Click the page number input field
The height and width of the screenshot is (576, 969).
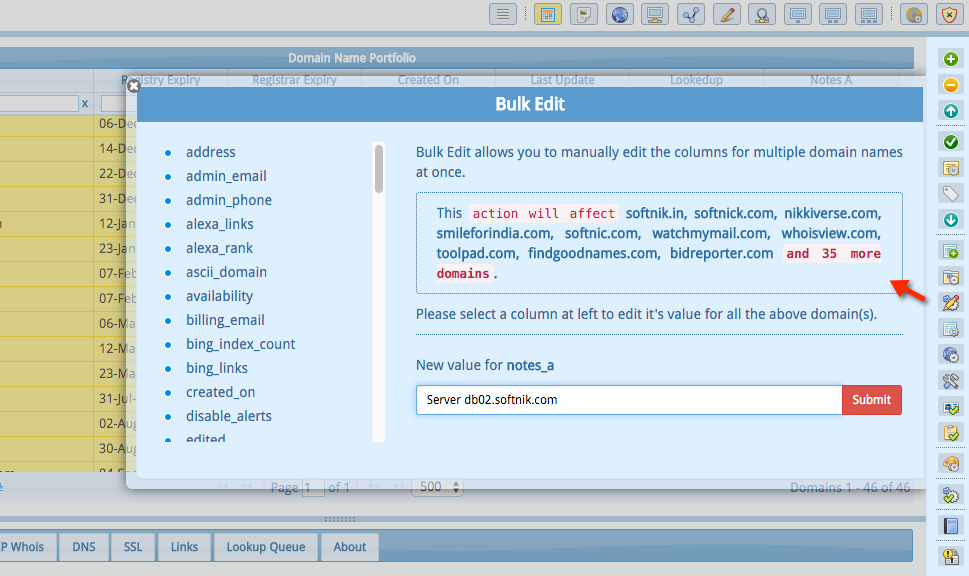(x=313, y=488)
